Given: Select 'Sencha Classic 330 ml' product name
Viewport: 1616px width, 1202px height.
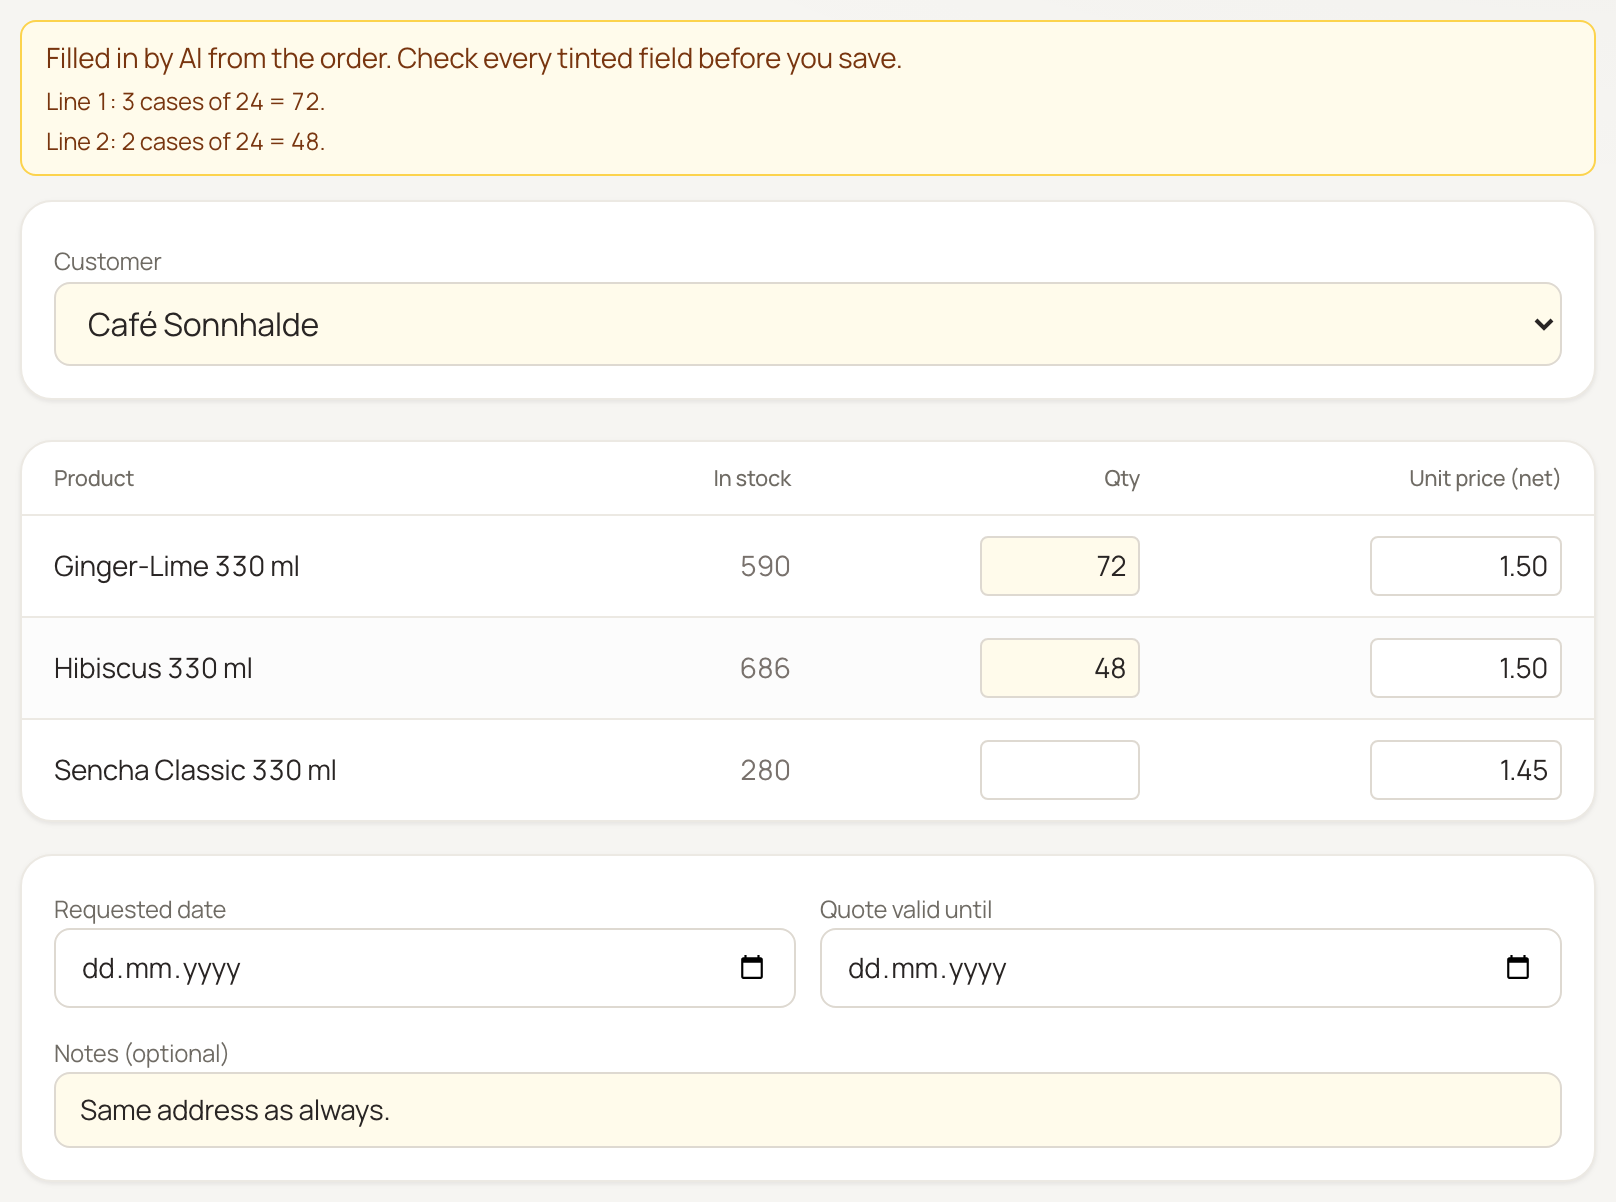Looking at the screenshot, I should [x=195, y=770].
